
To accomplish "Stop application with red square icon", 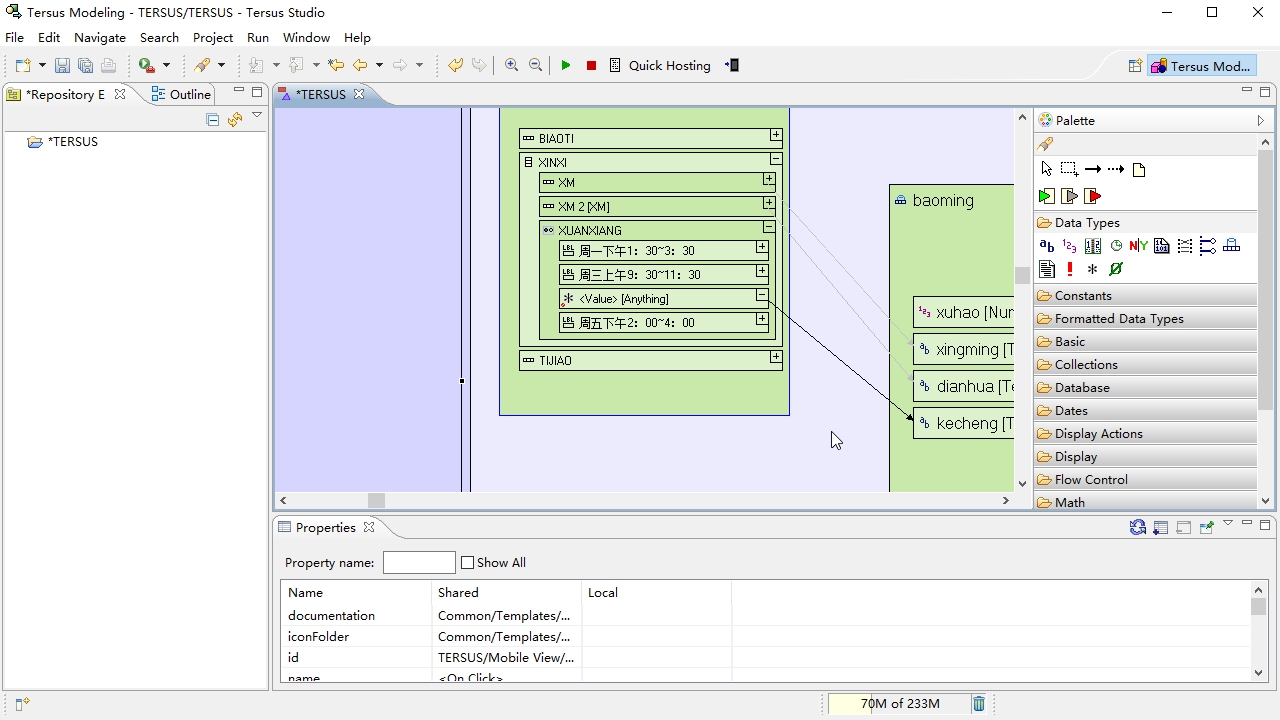I will [591, 65].
